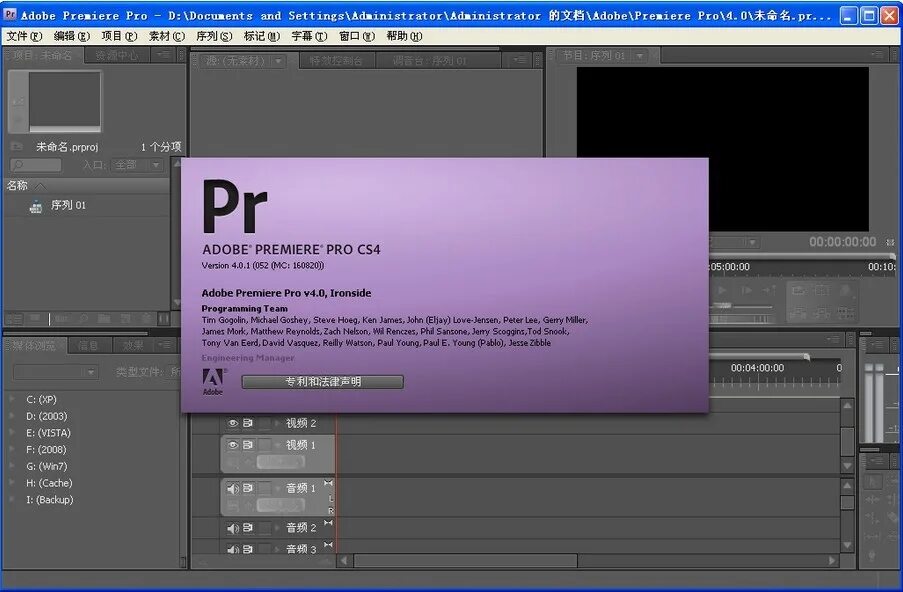Viewport: 903px width, 592px height.
Task: Open the 文件 menu
Action: coord(24,36)
